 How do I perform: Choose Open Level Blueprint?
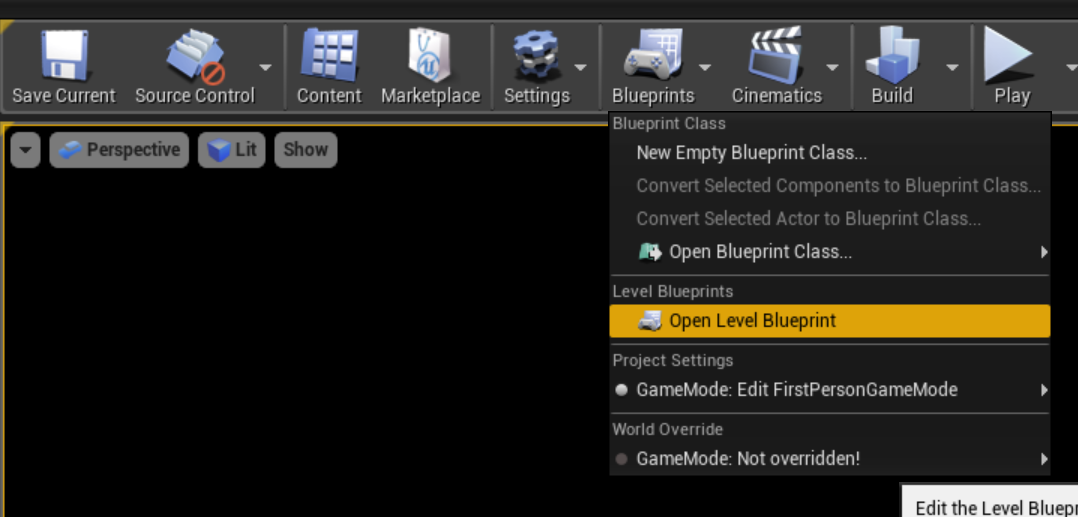coord(752,321)
